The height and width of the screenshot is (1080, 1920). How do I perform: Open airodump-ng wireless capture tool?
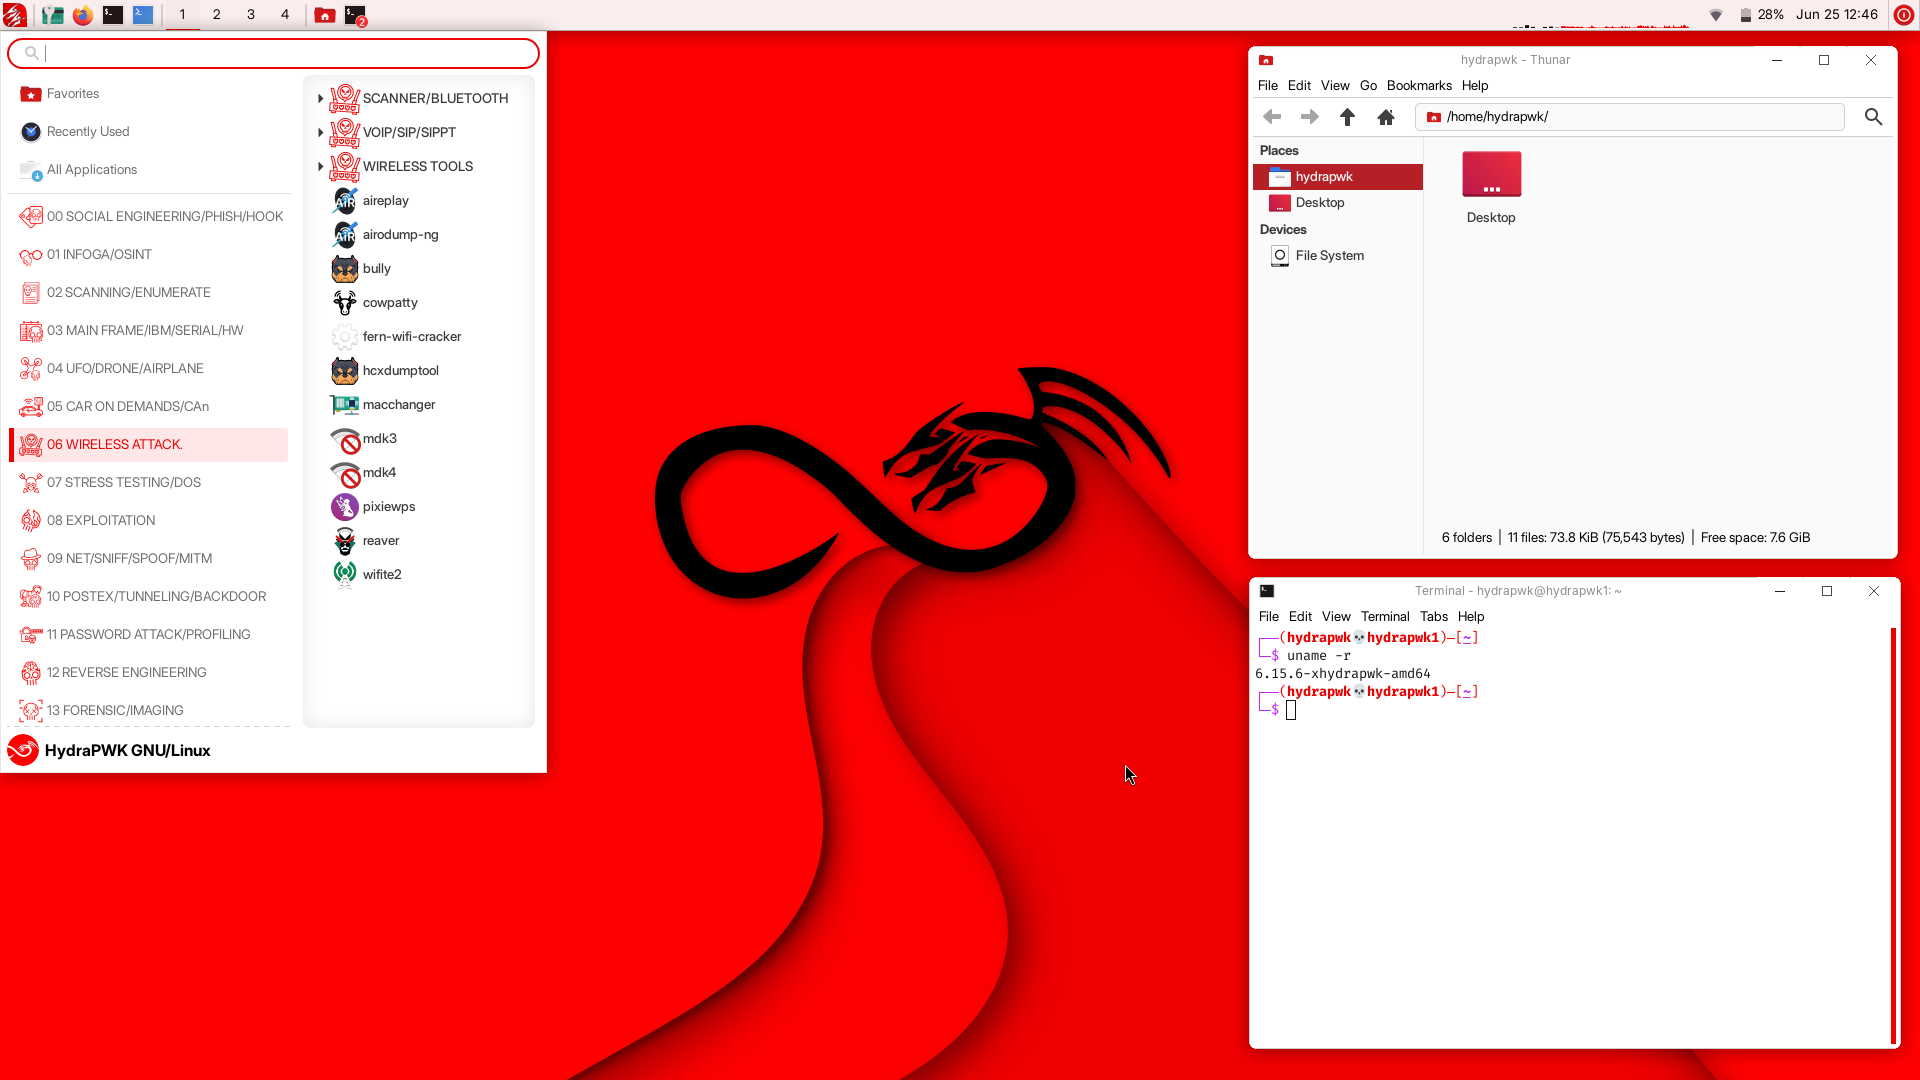400,234
